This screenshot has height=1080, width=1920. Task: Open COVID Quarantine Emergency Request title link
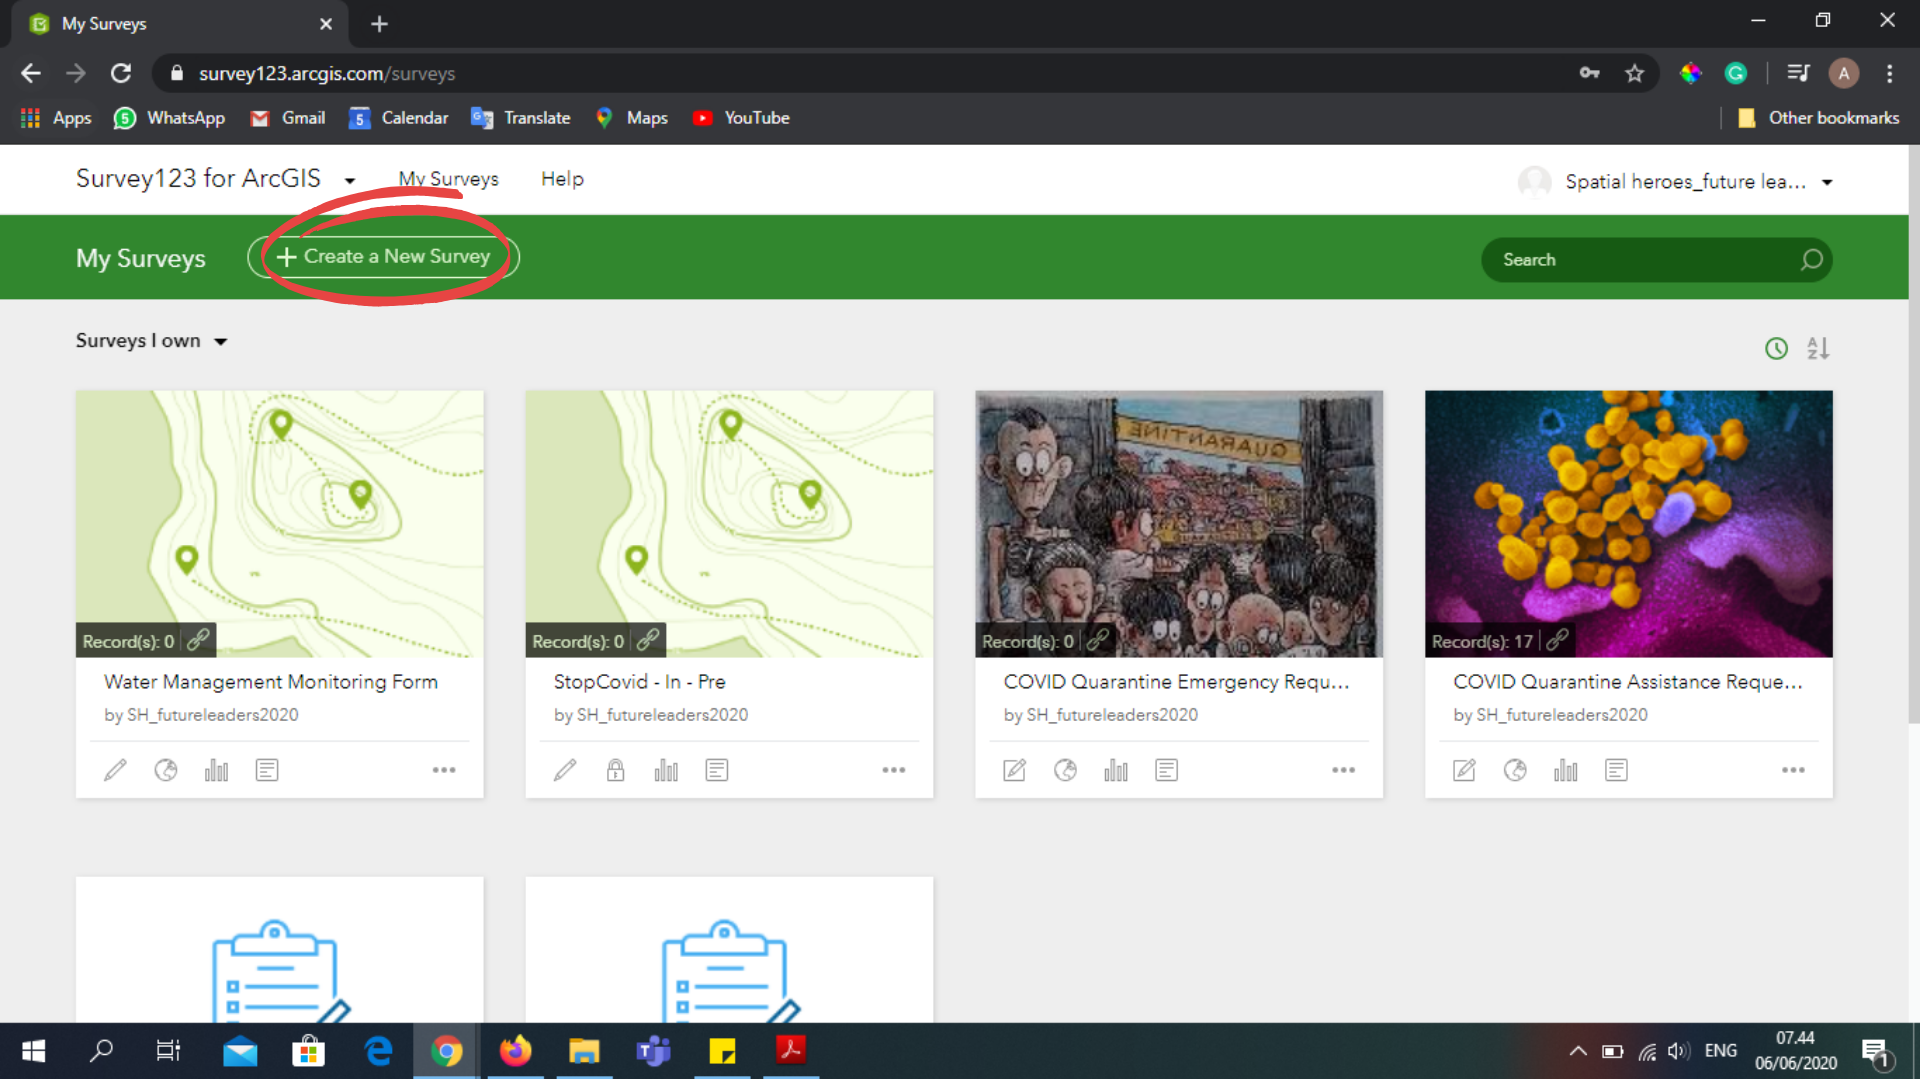click(1177, 682)
